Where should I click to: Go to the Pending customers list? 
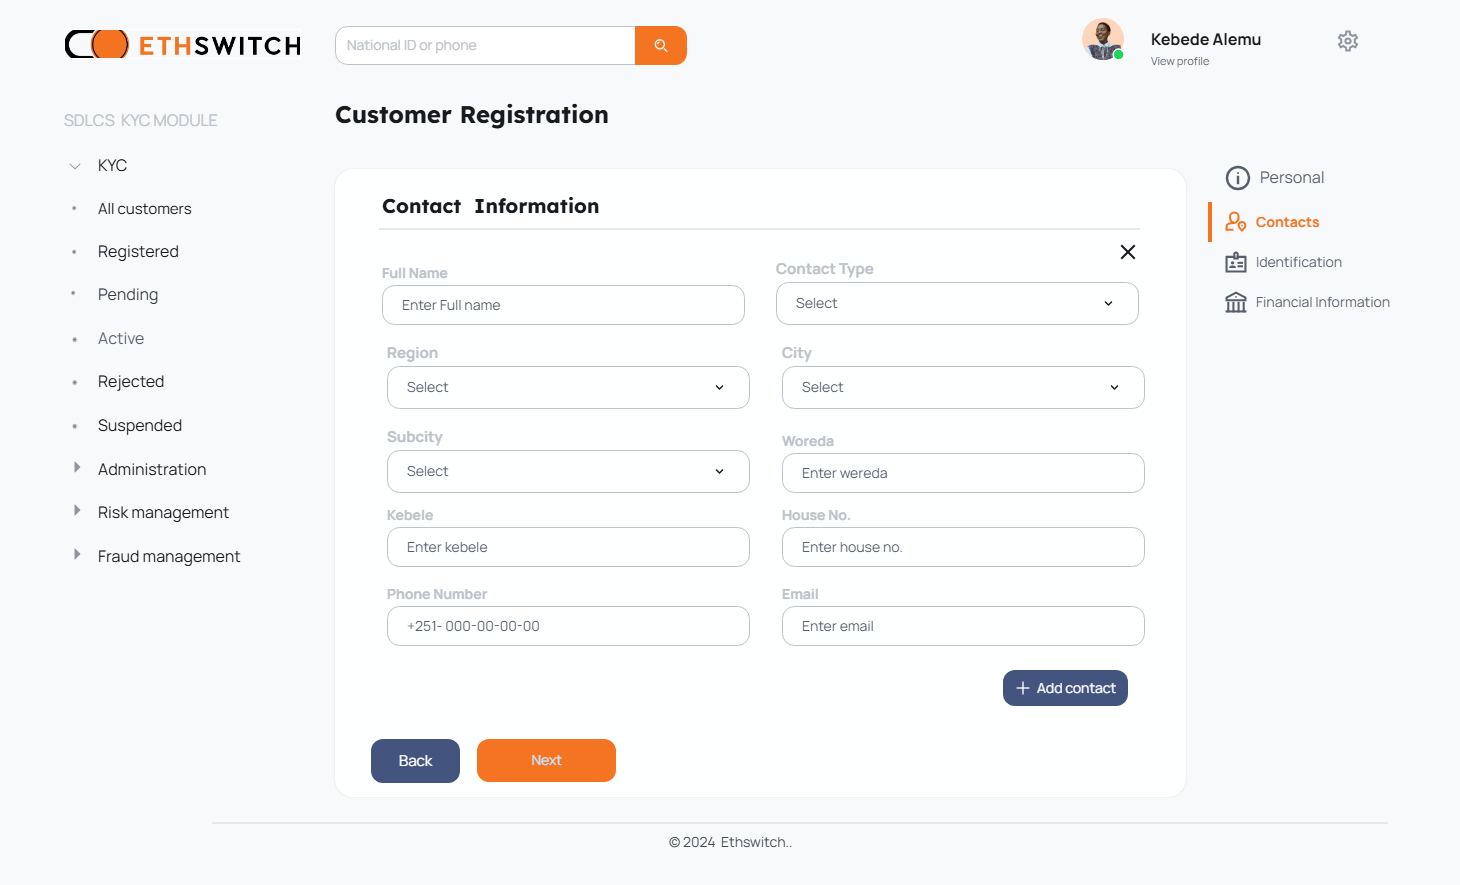click(x=128, y=295)
